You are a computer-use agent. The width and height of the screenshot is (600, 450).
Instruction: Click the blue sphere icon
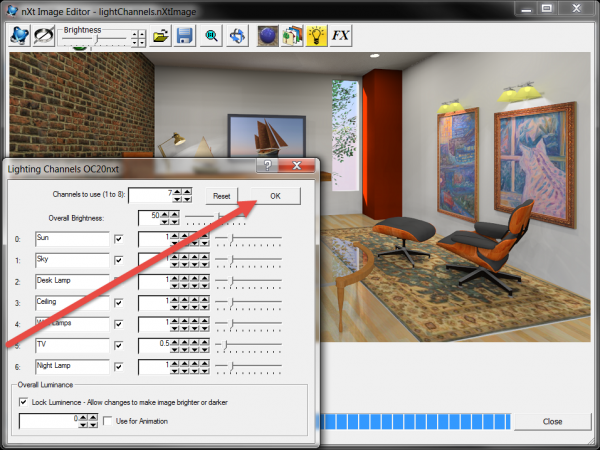pos(267,36)
